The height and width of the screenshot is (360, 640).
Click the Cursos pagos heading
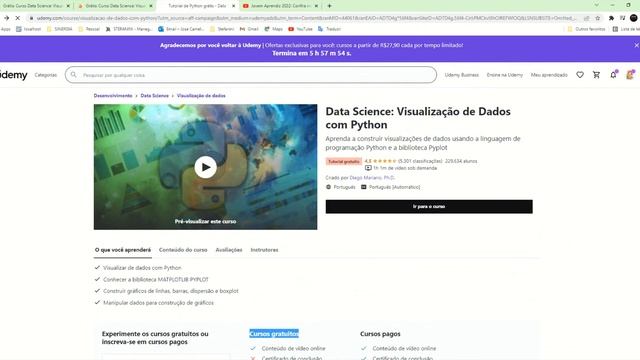[380, 333]
